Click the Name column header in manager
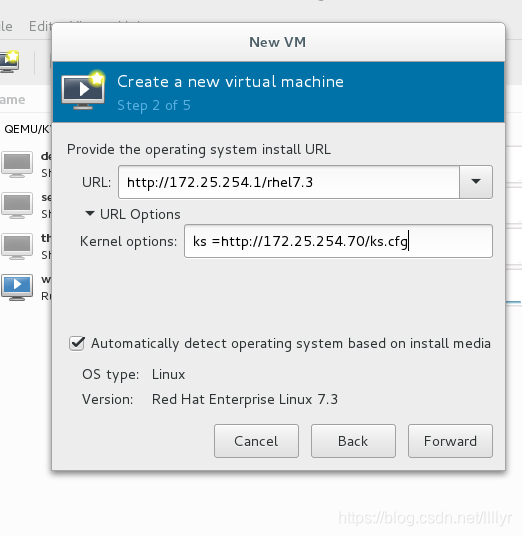This screenshot has width=522, height=536. pyautogui.click(x=13, y=99)
